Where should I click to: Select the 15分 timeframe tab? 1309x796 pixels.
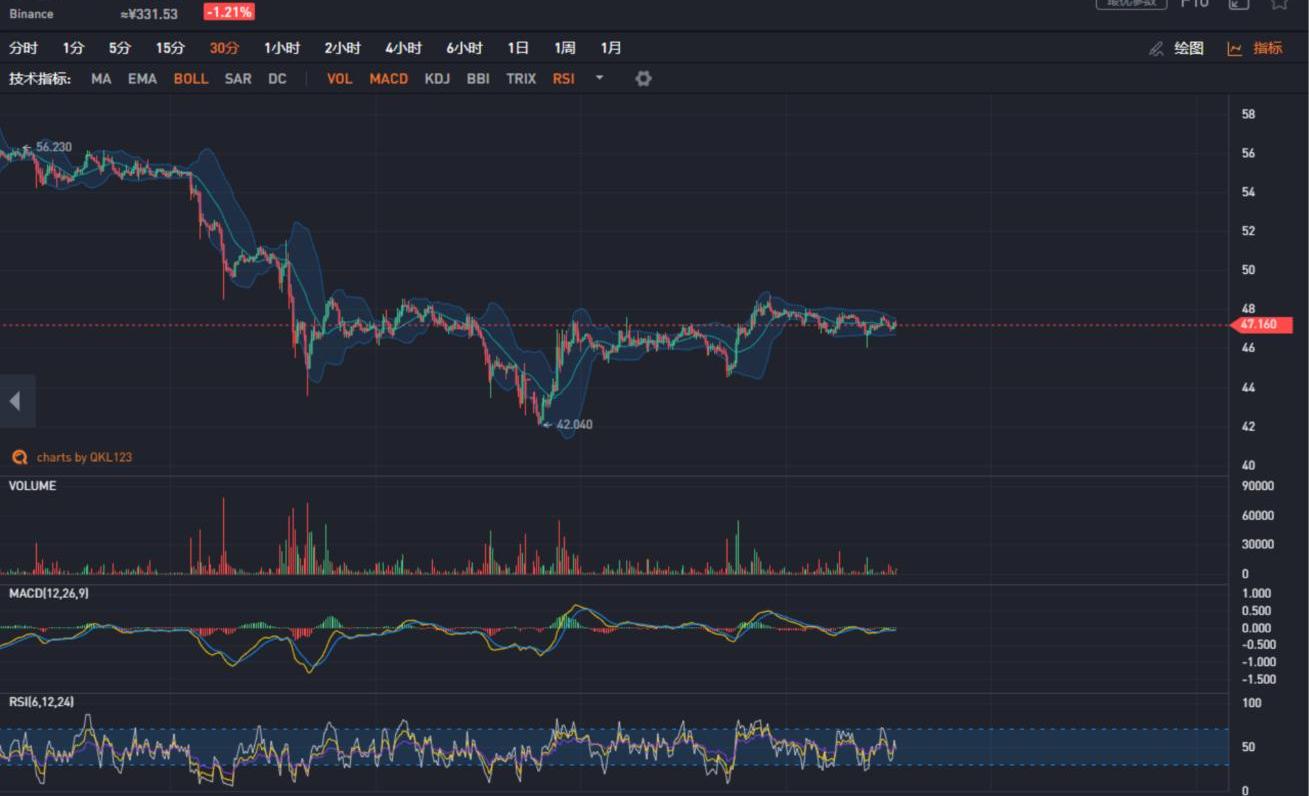[170, 48]
